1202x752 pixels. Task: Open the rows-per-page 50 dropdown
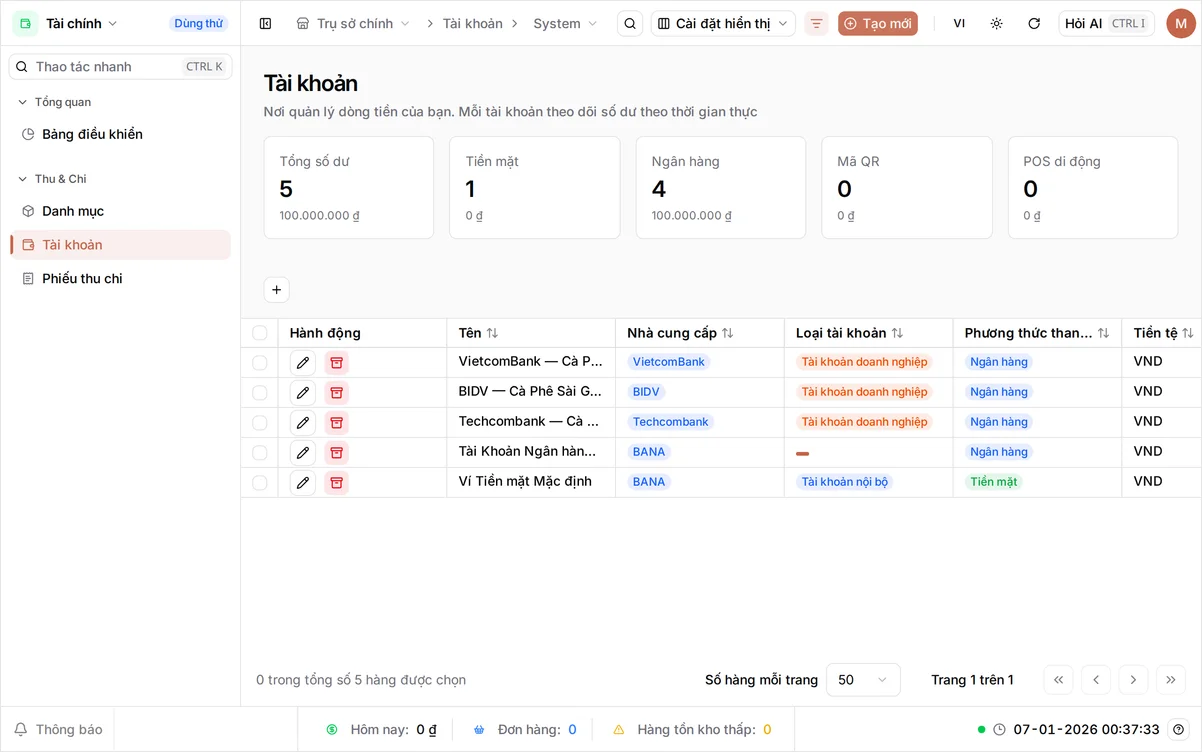pyautogui.click(x=863, y=680)
